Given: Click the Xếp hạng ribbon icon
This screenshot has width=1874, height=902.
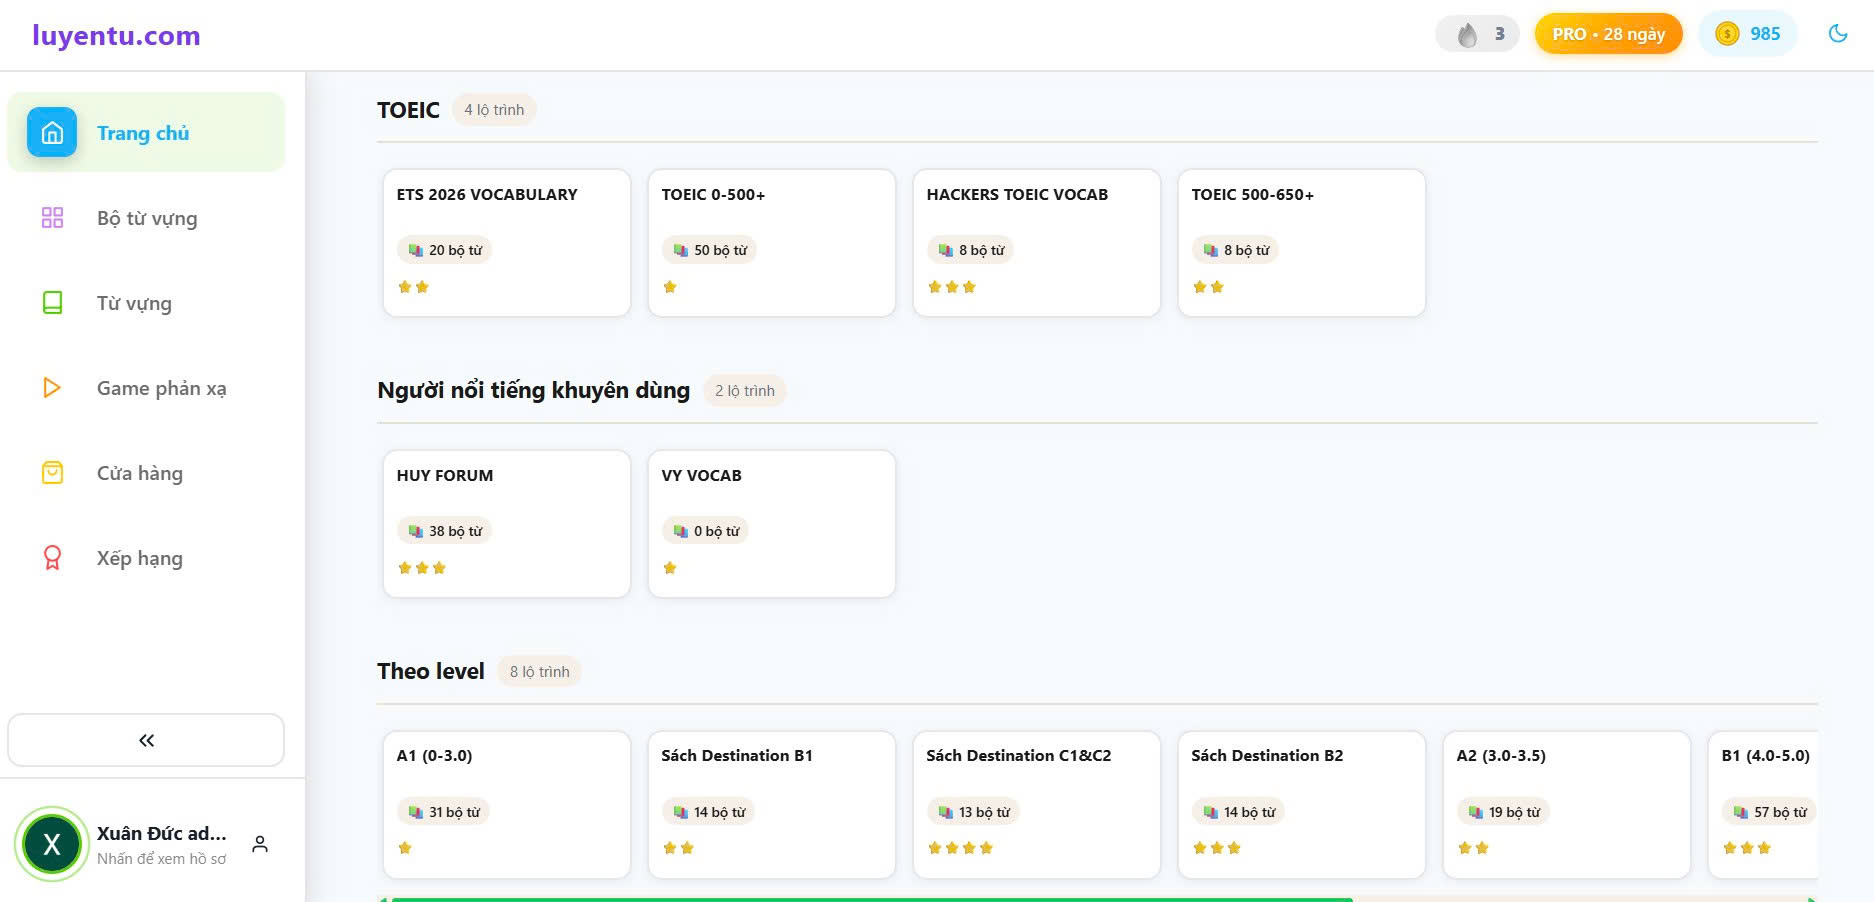Looking at the screenshot, I should pos(52,558).
